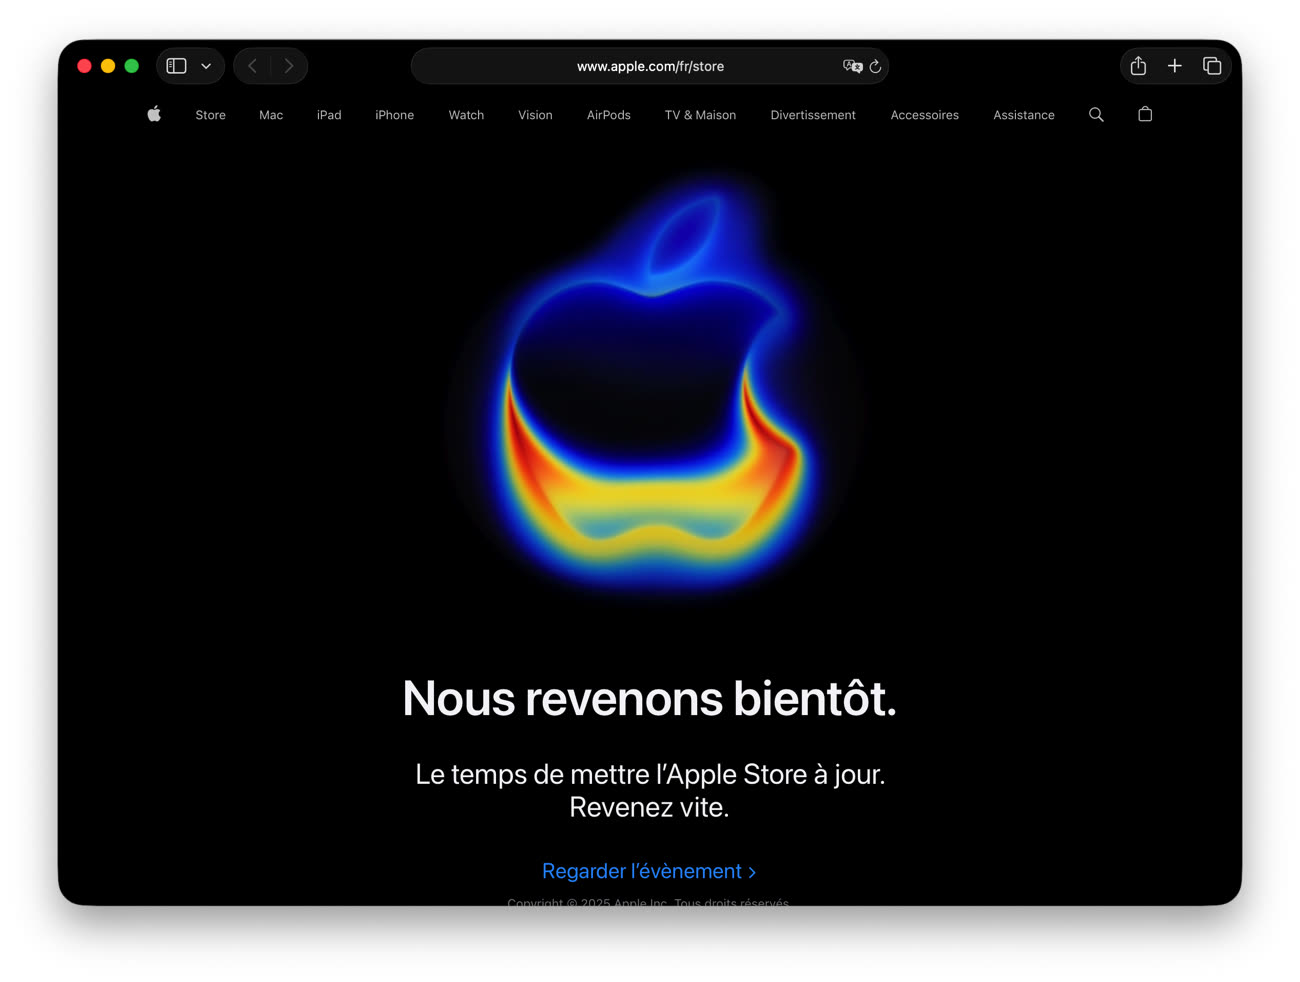Expand the sidebar dropdown chevron
The height and width of the screenshot is (982, 1300).
pos(206,67)
